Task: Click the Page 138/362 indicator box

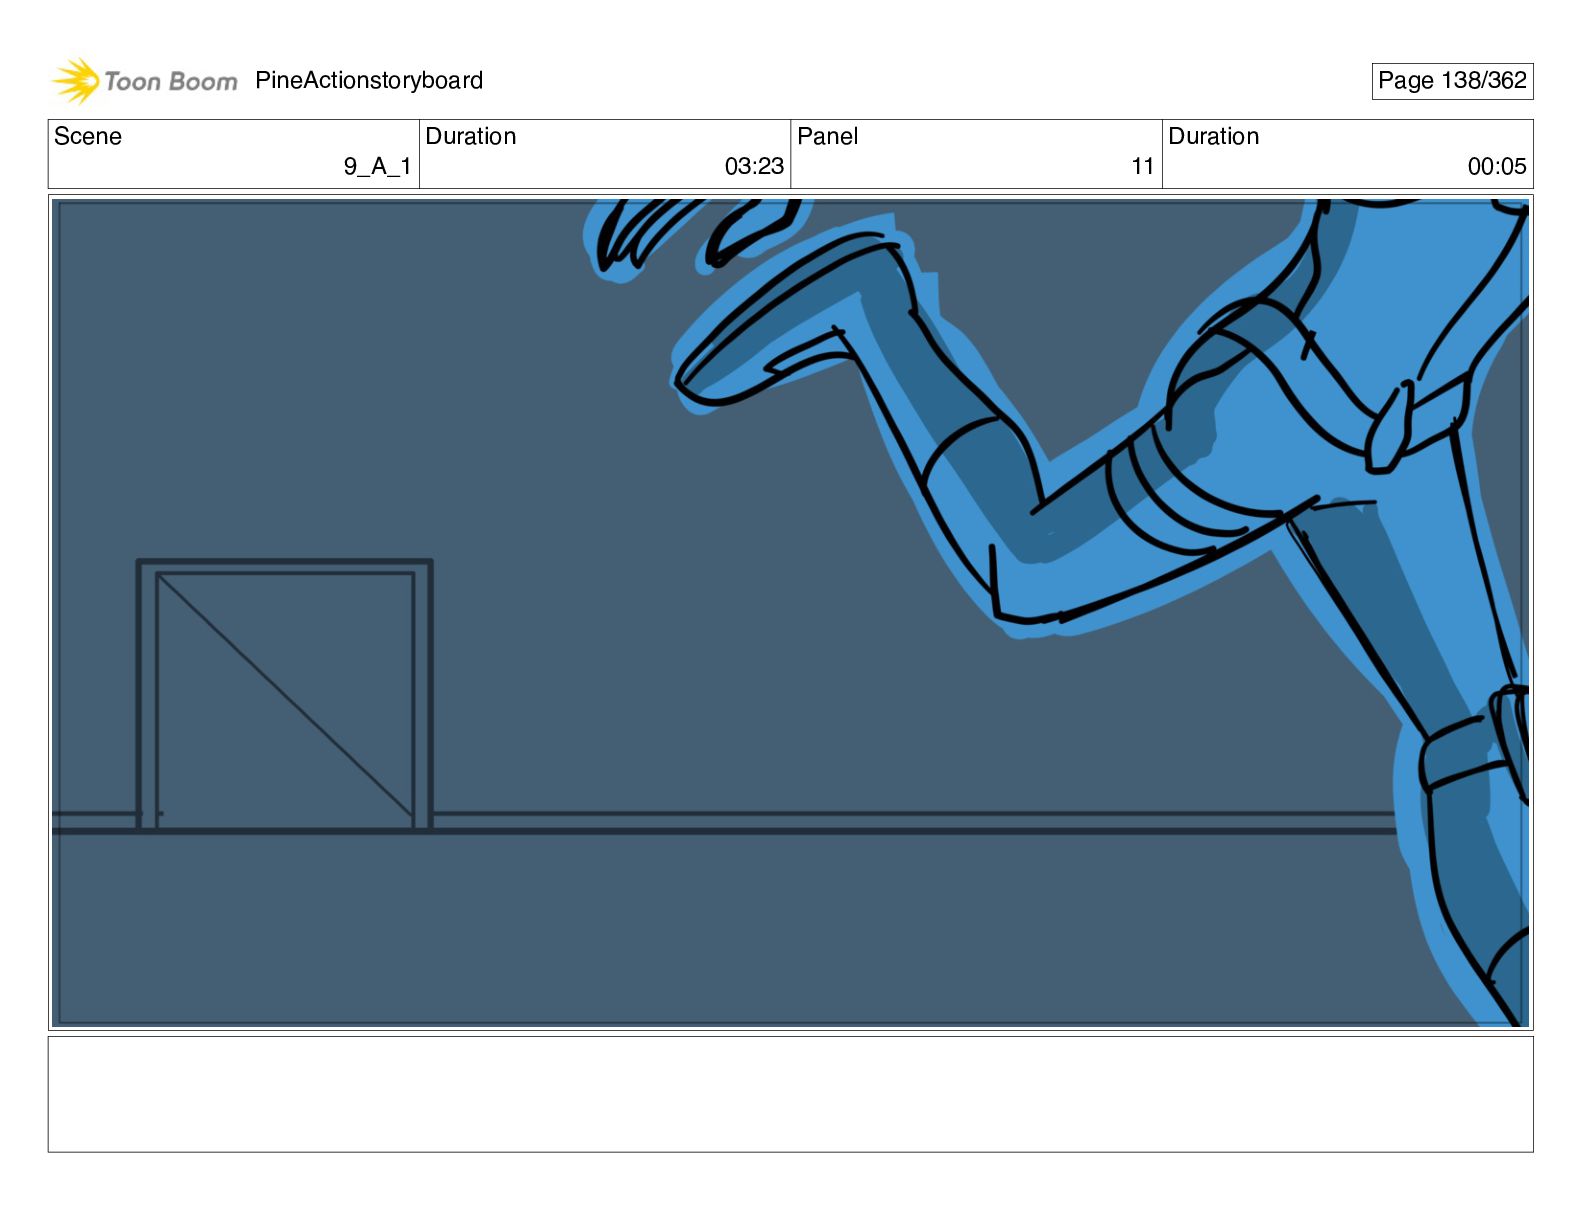Action: [x=1452, y=81]
